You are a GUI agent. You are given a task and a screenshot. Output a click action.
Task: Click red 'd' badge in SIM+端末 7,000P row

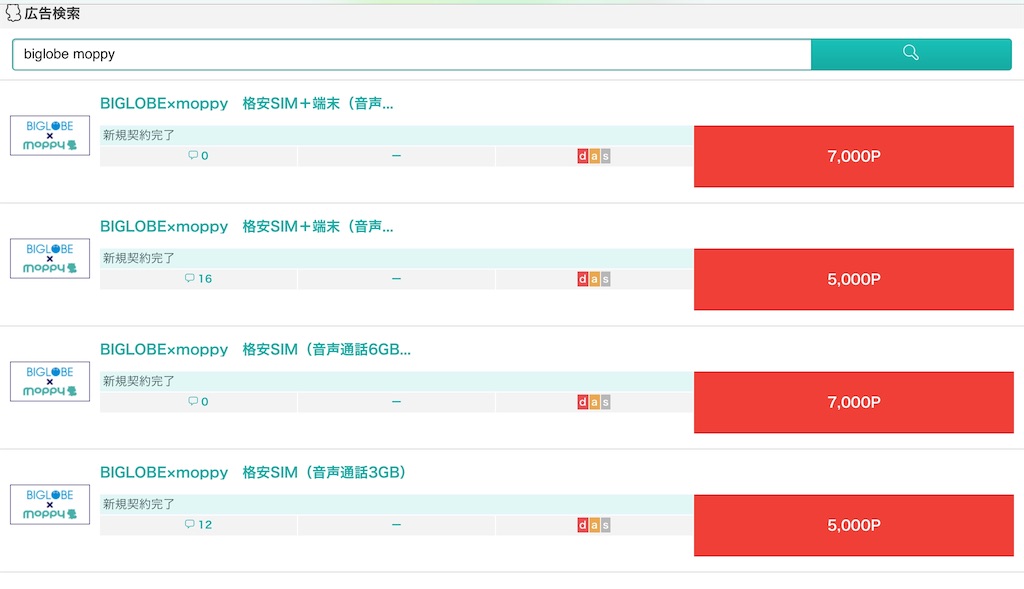pyautogui.click(x=583, y=156)
